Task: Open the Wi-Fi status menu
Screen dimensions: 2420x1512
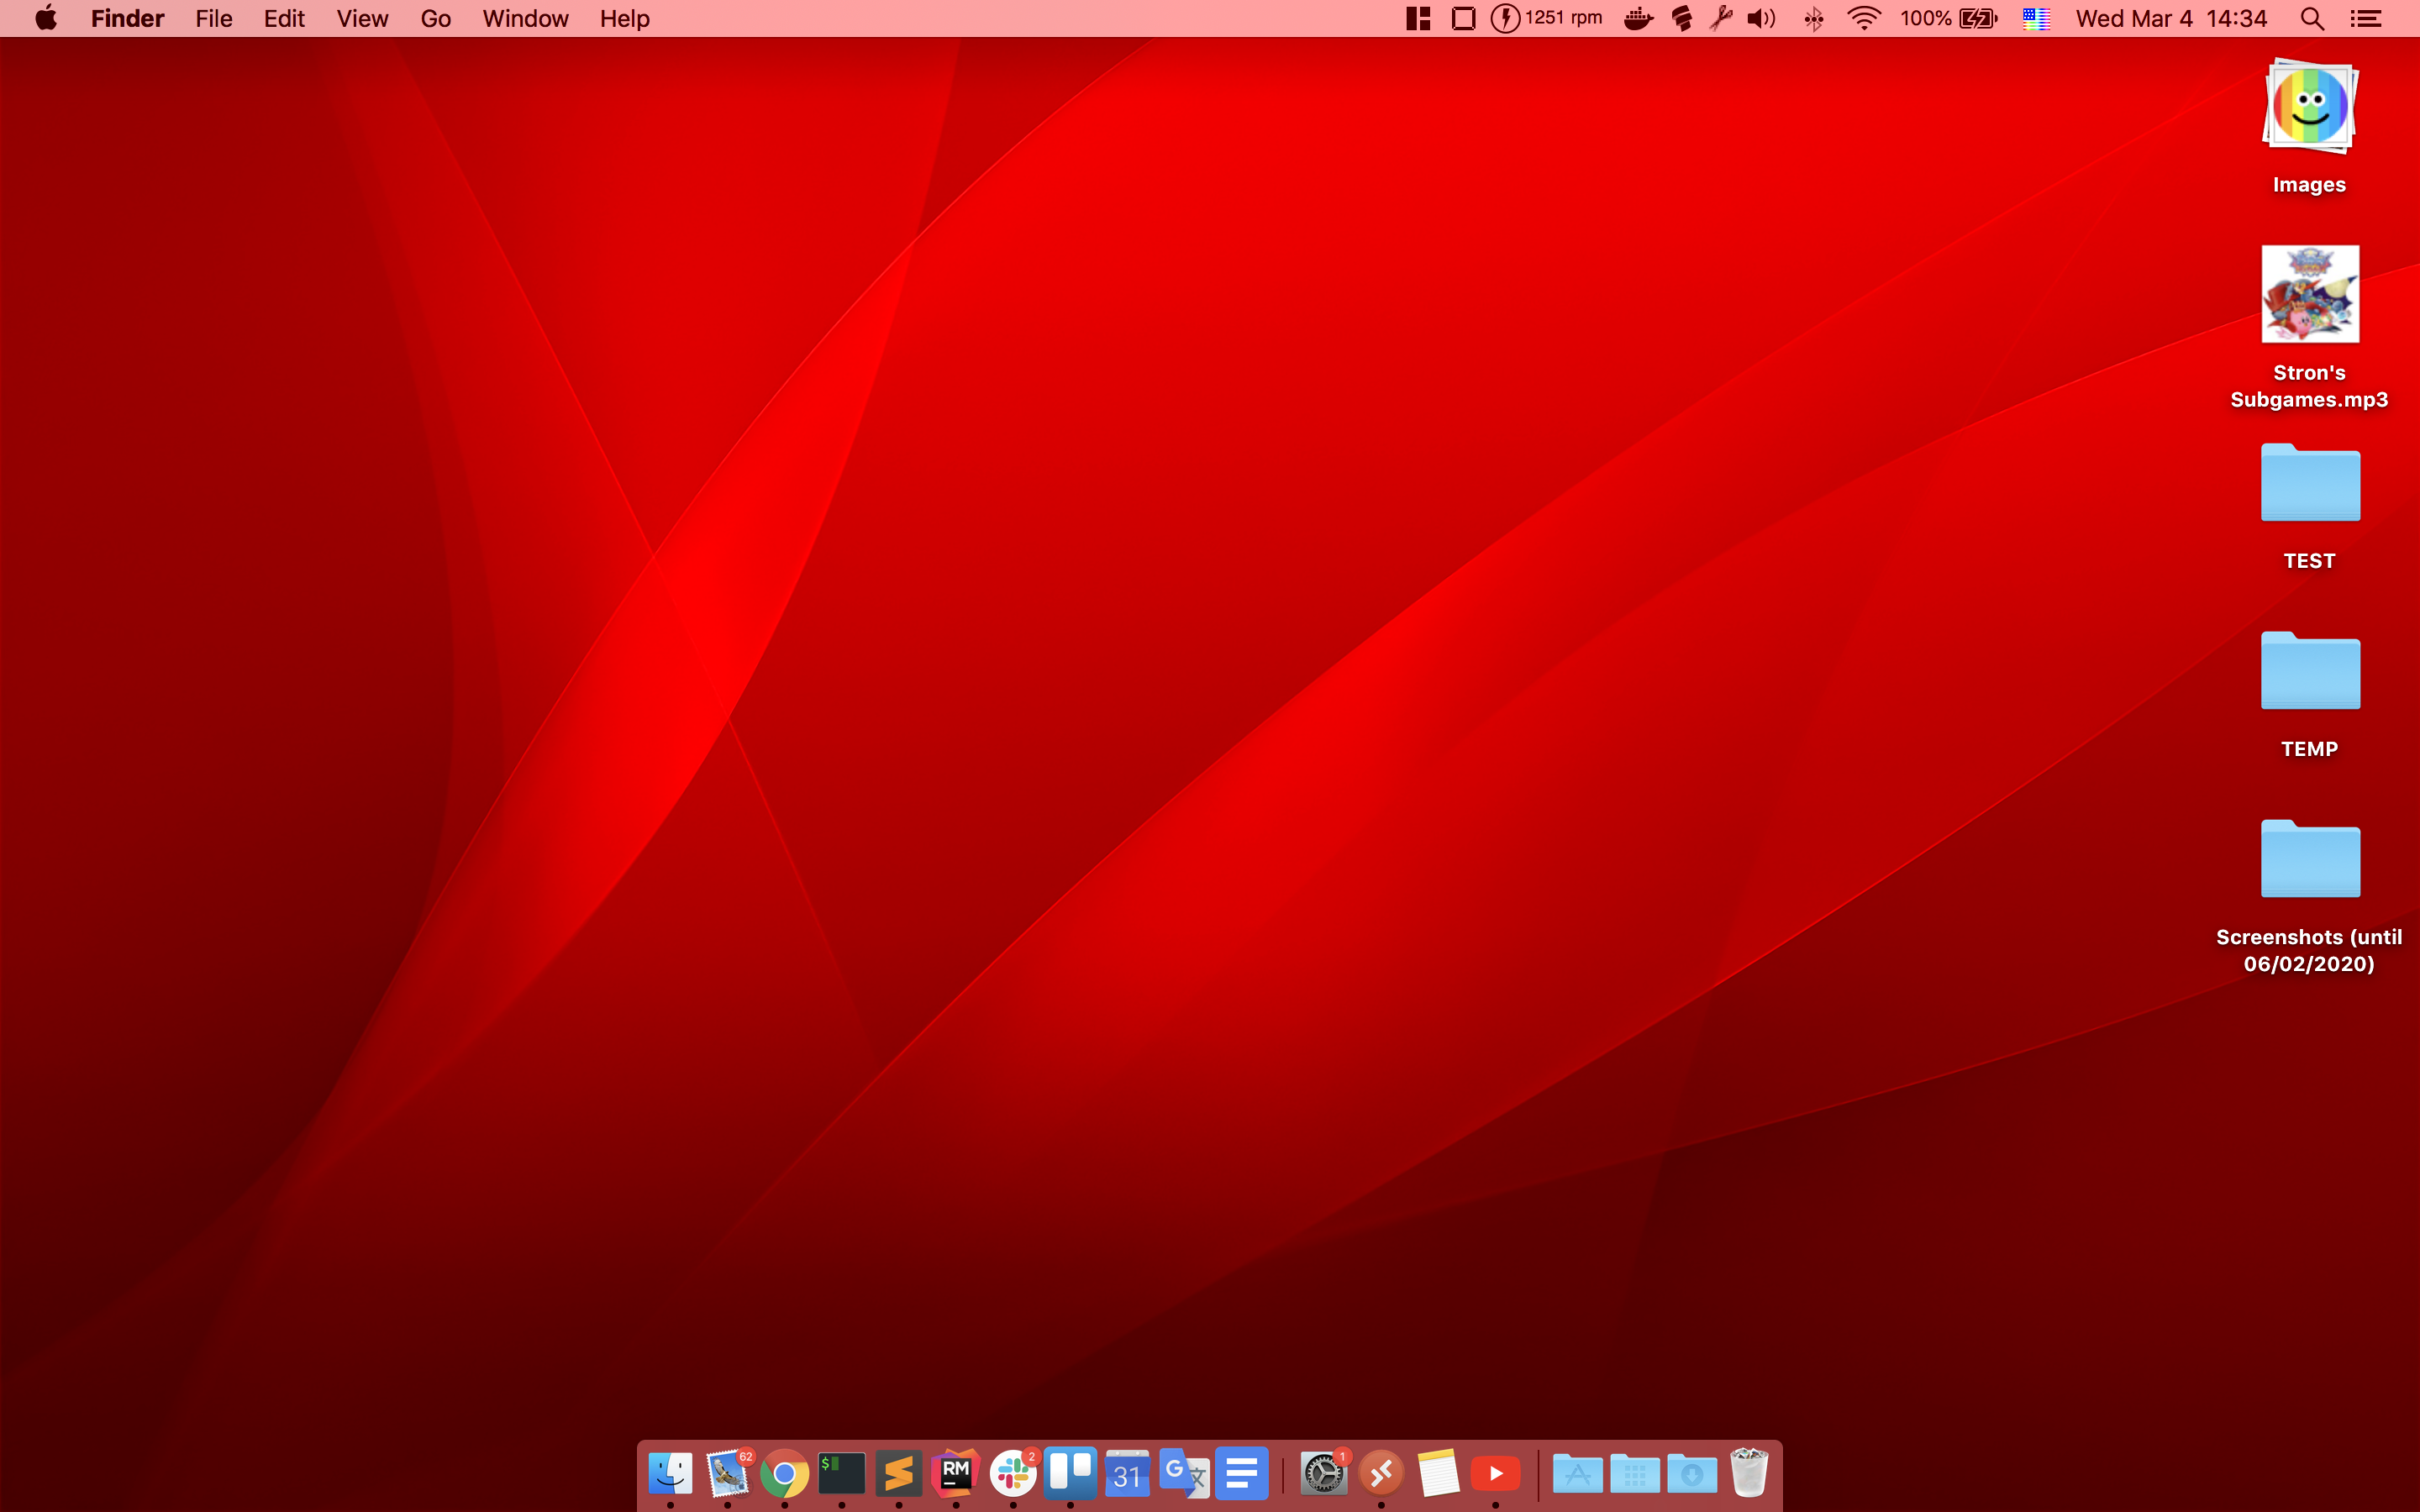Action: pos(1863,18)
